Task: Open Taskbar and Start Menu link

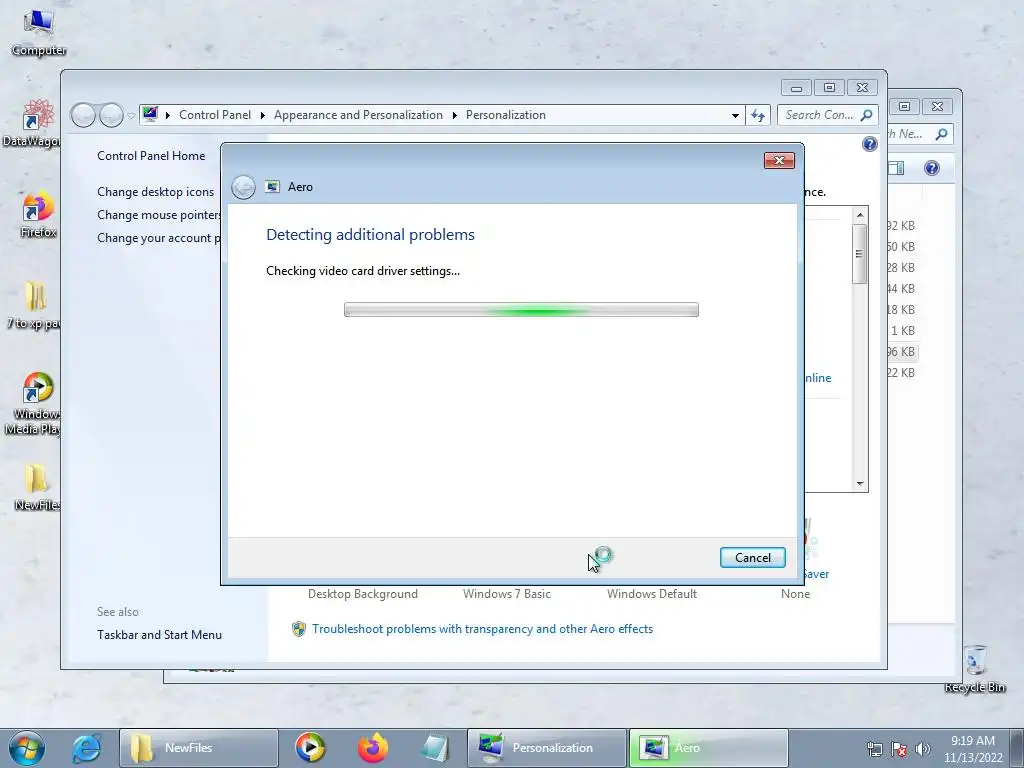Action: coord(159,635)
